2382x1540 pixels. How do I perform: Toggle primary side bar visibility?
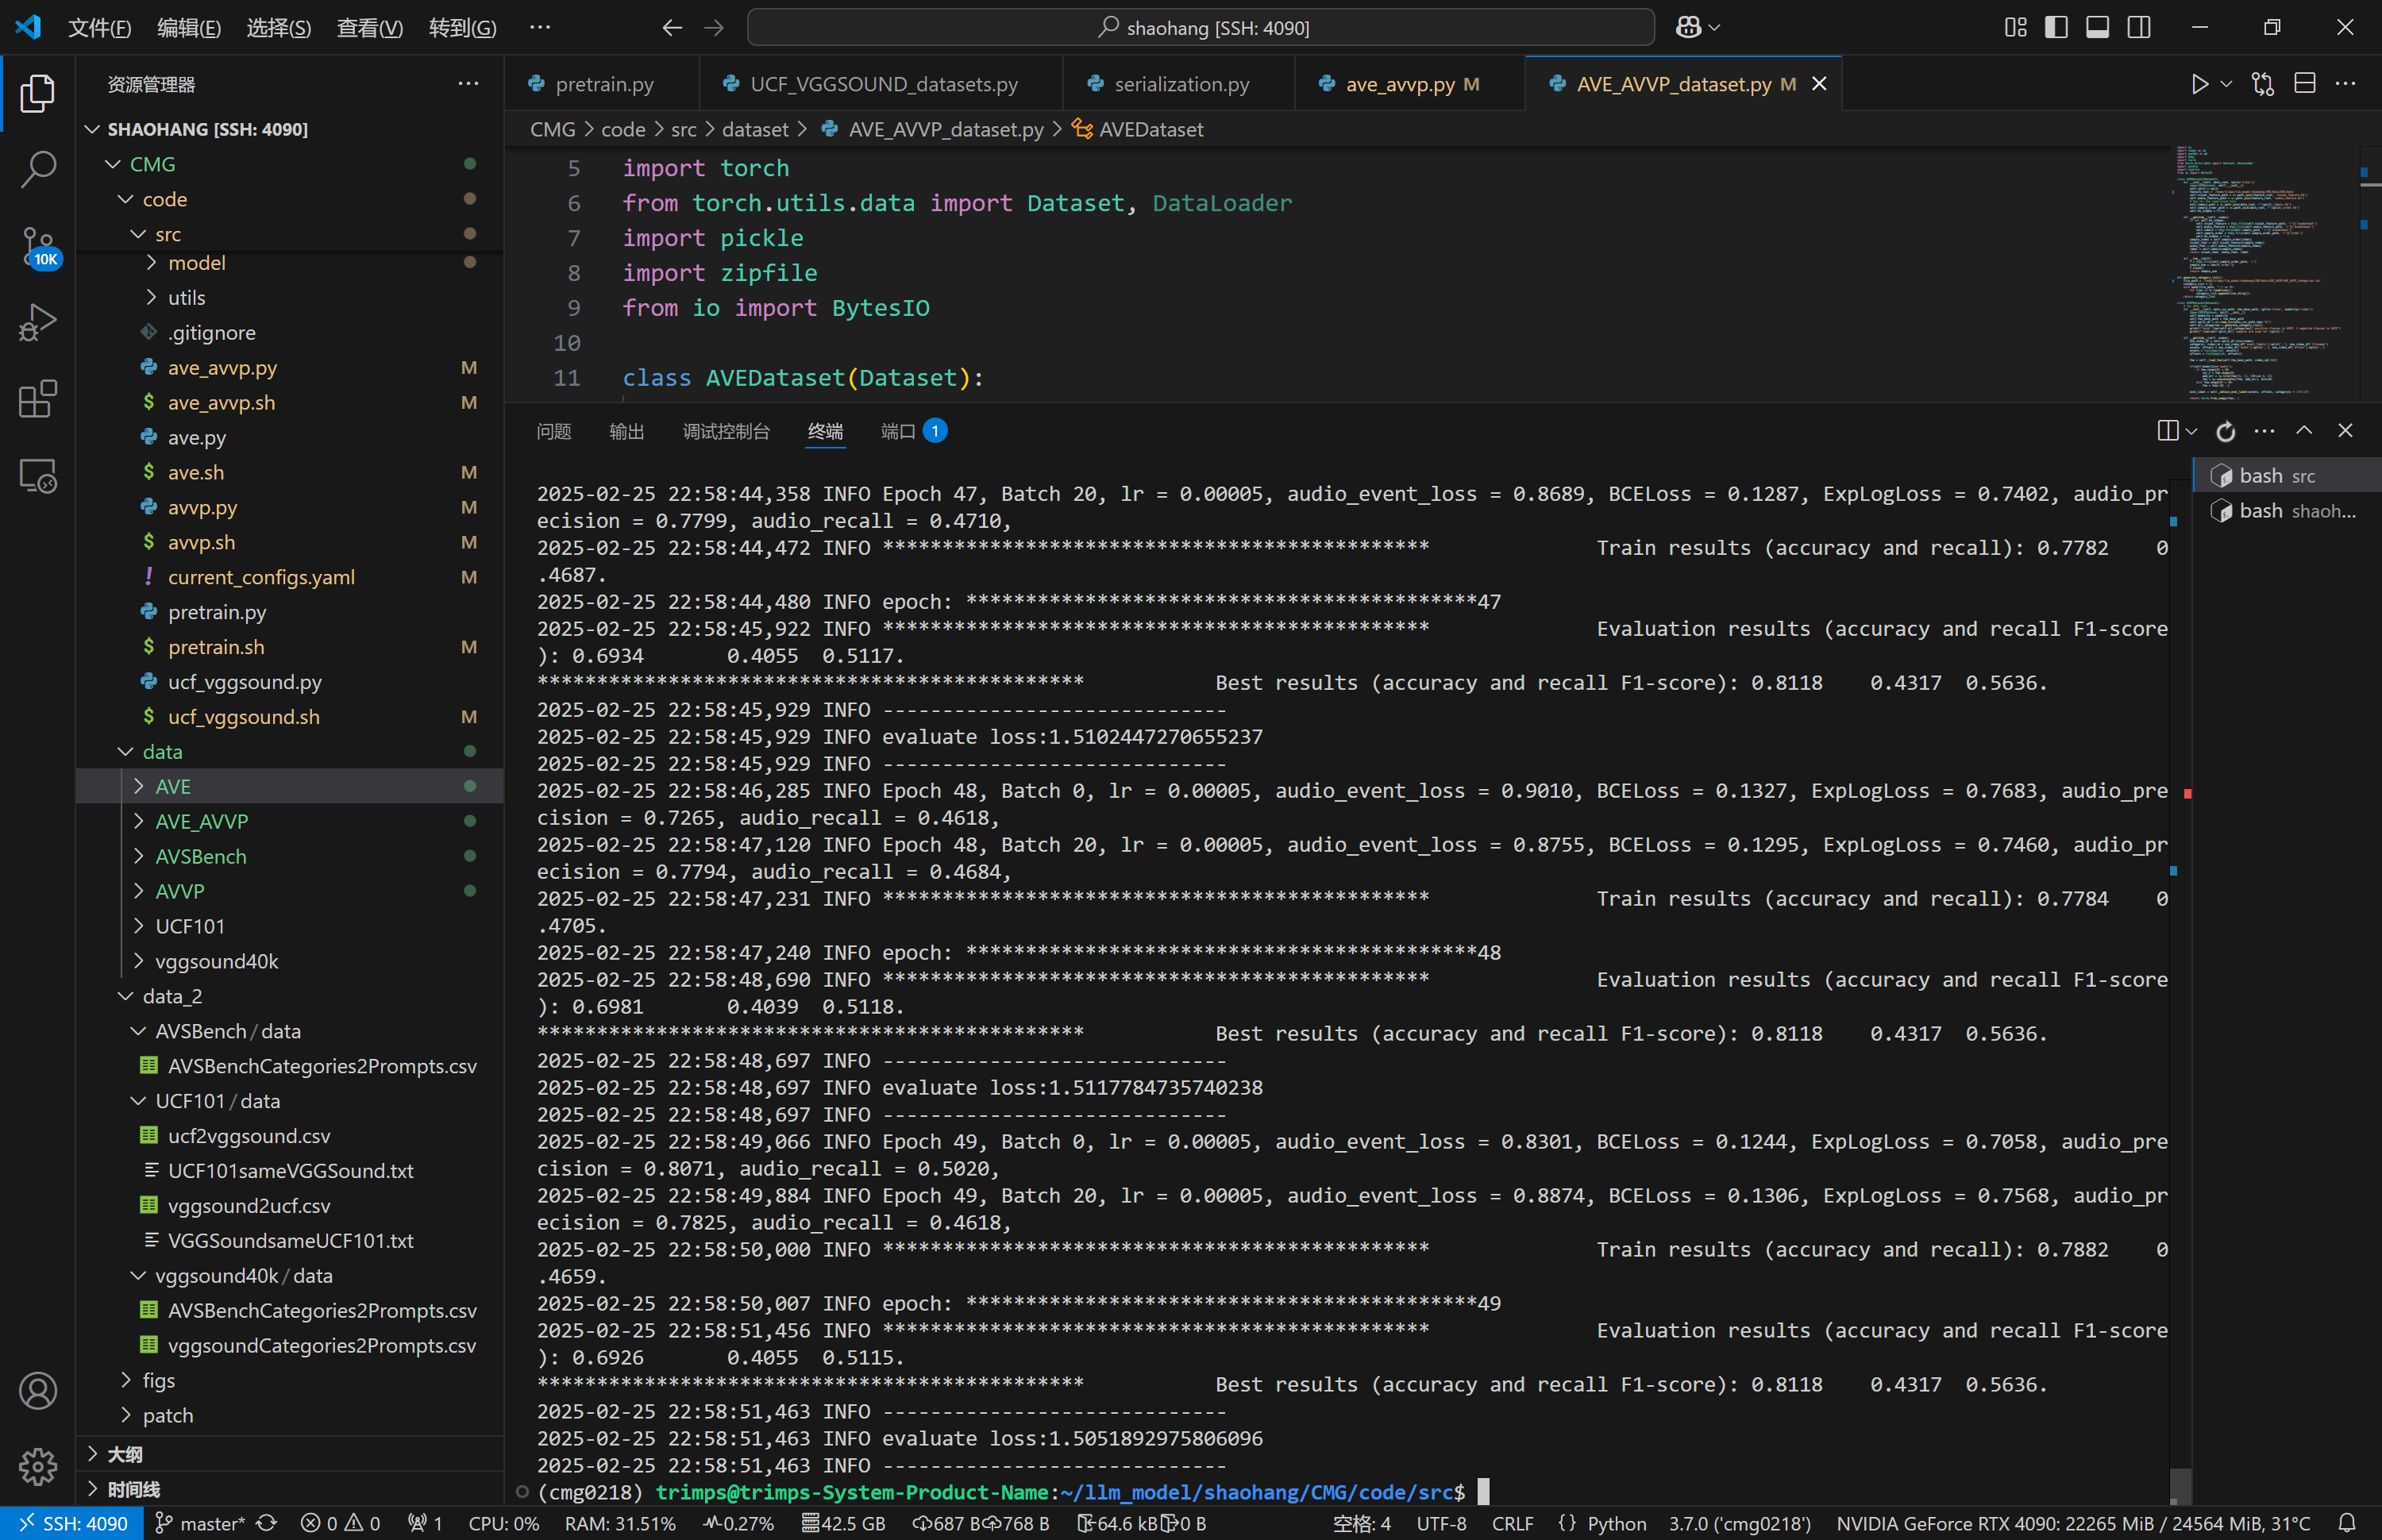pos(2056,27)
